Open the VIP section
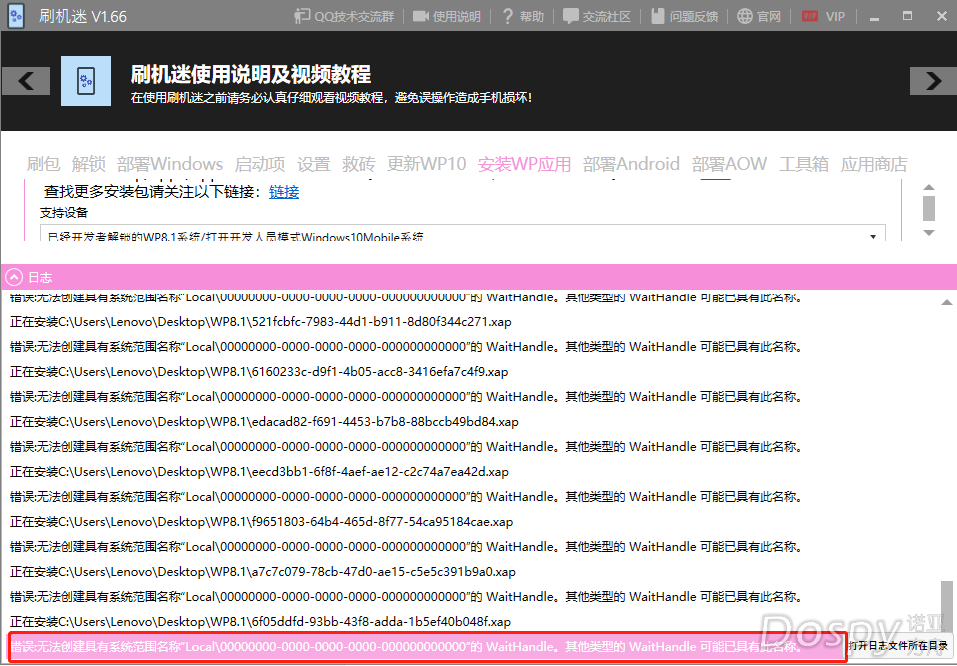 (823, 16)
